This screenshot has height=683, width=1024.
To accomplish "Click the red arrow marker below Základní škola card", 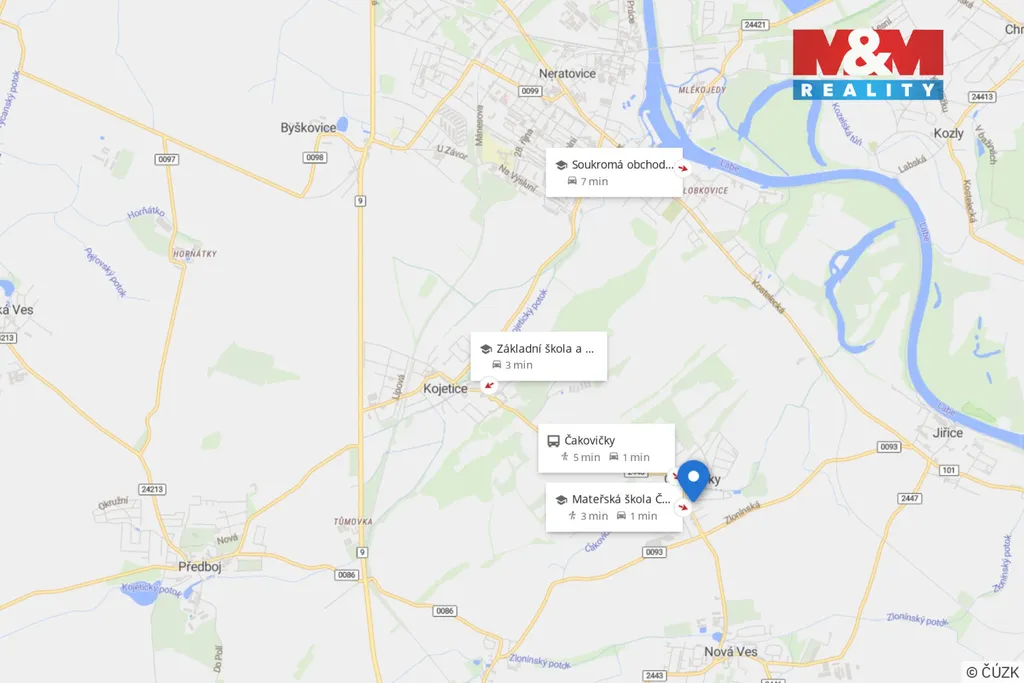I will pos(488,385).
